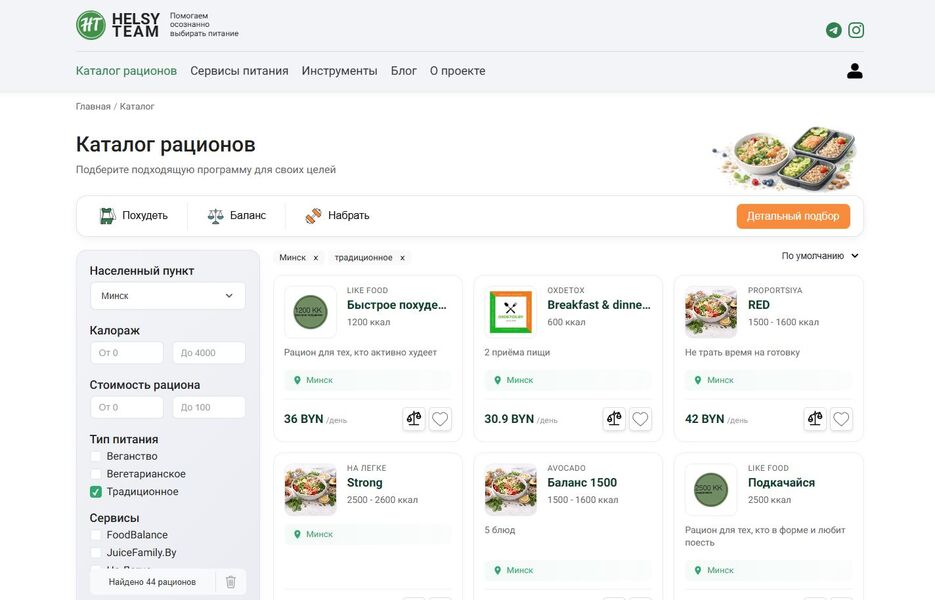The height and width of the screenshot is (600, 935).
Task: Open the OxDetox logo thumbnail
Action: [510, 312]
